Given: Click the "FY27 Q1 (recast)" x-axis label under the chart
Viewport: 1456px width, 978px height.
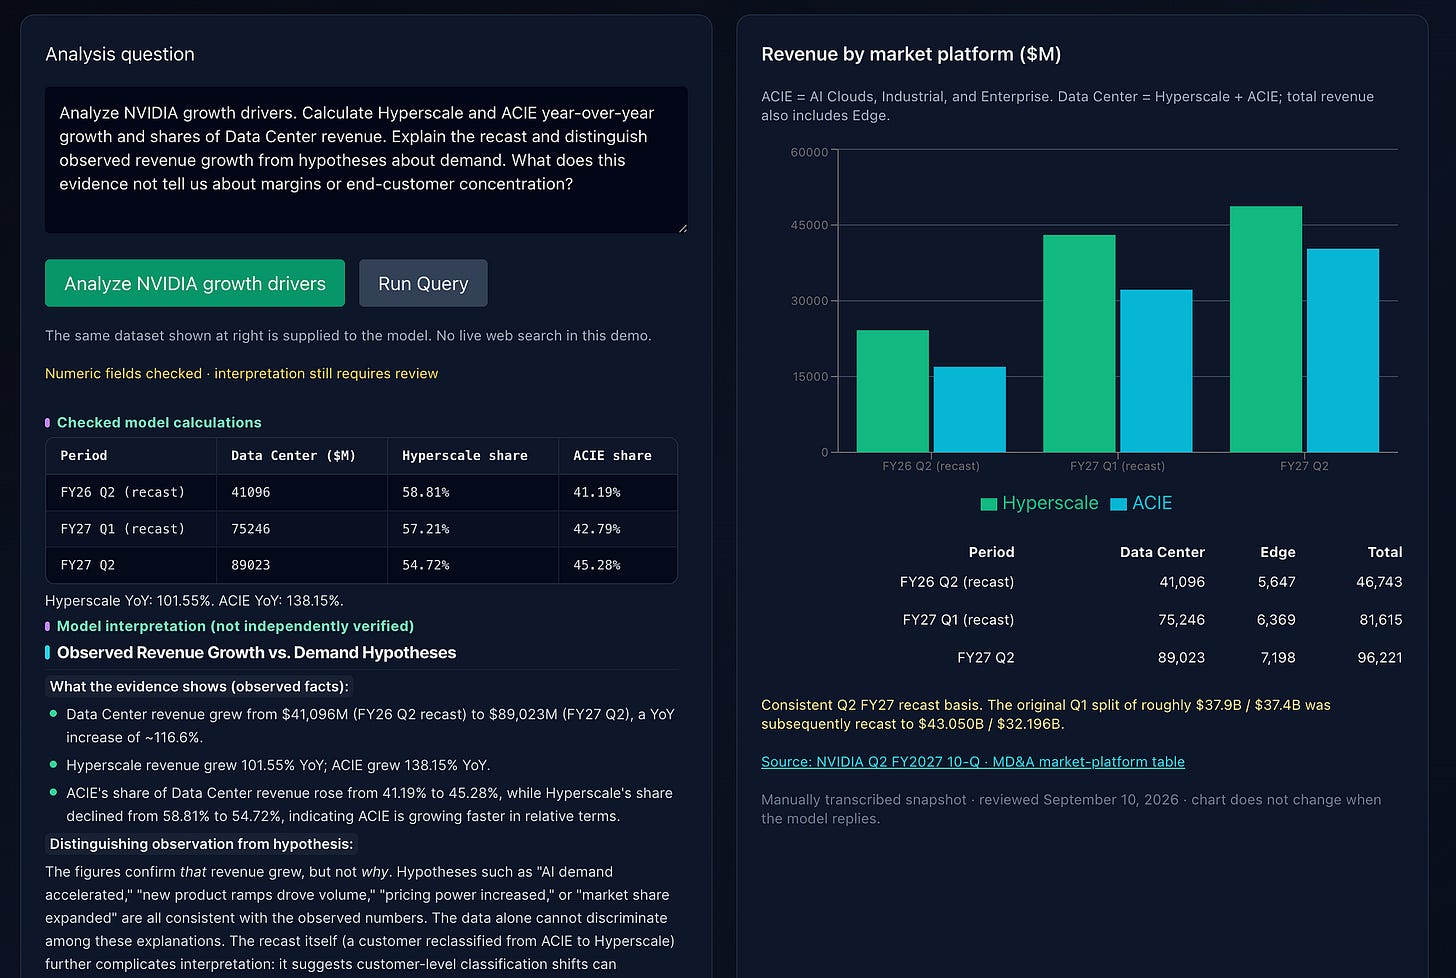Looking at the screenshot, I should coord(1117,466).
